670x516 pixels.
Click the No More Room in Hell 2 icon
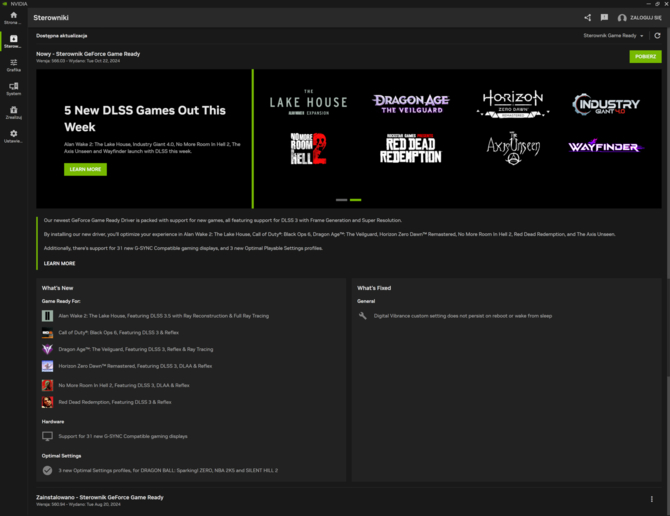tap(47, 385)
